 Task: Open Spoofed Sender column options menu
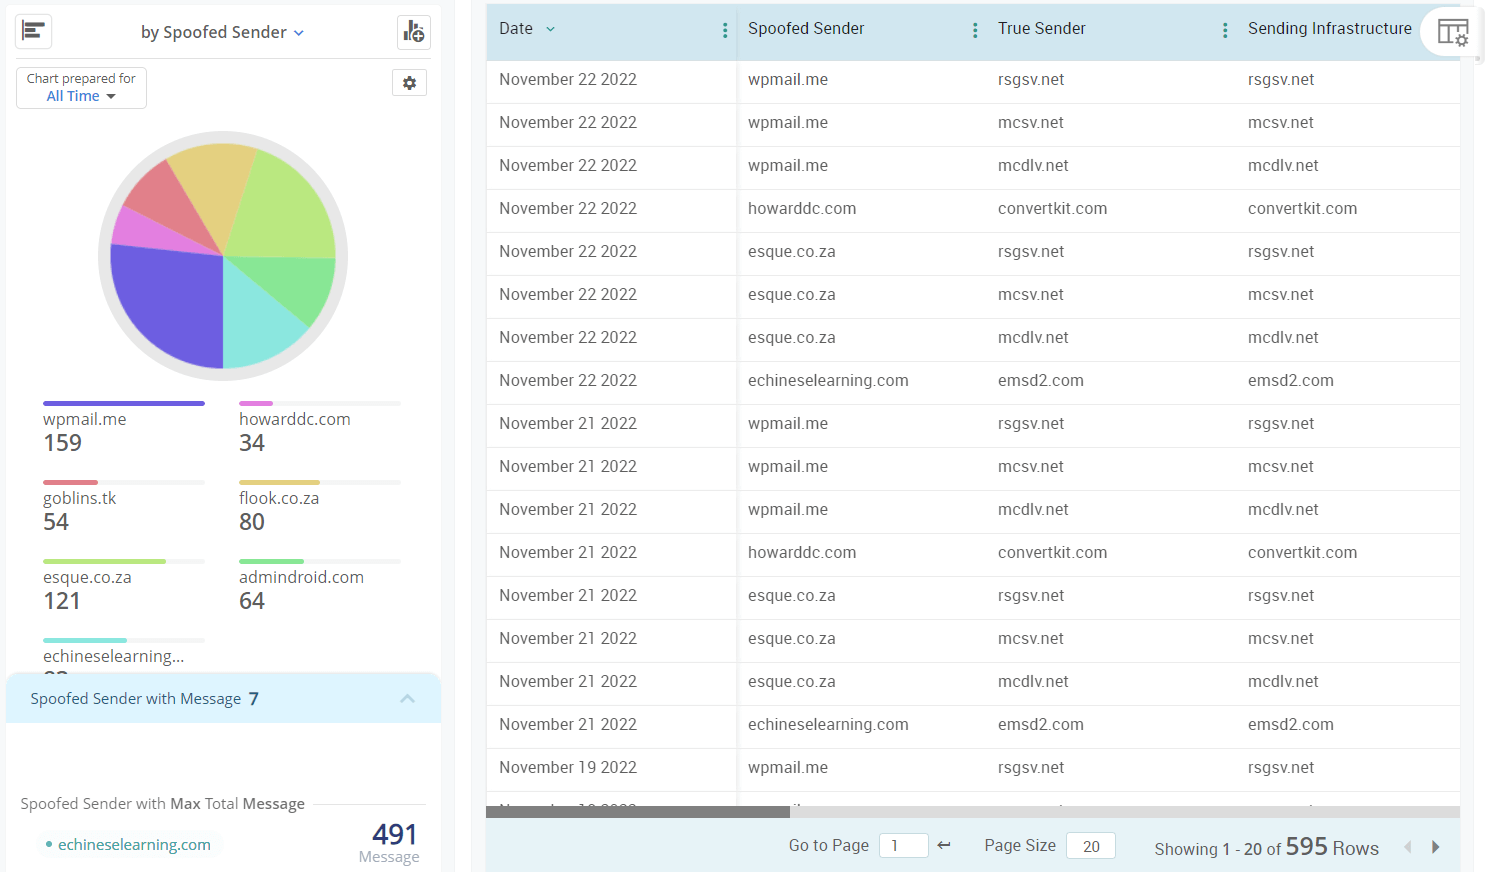(975, 30)
